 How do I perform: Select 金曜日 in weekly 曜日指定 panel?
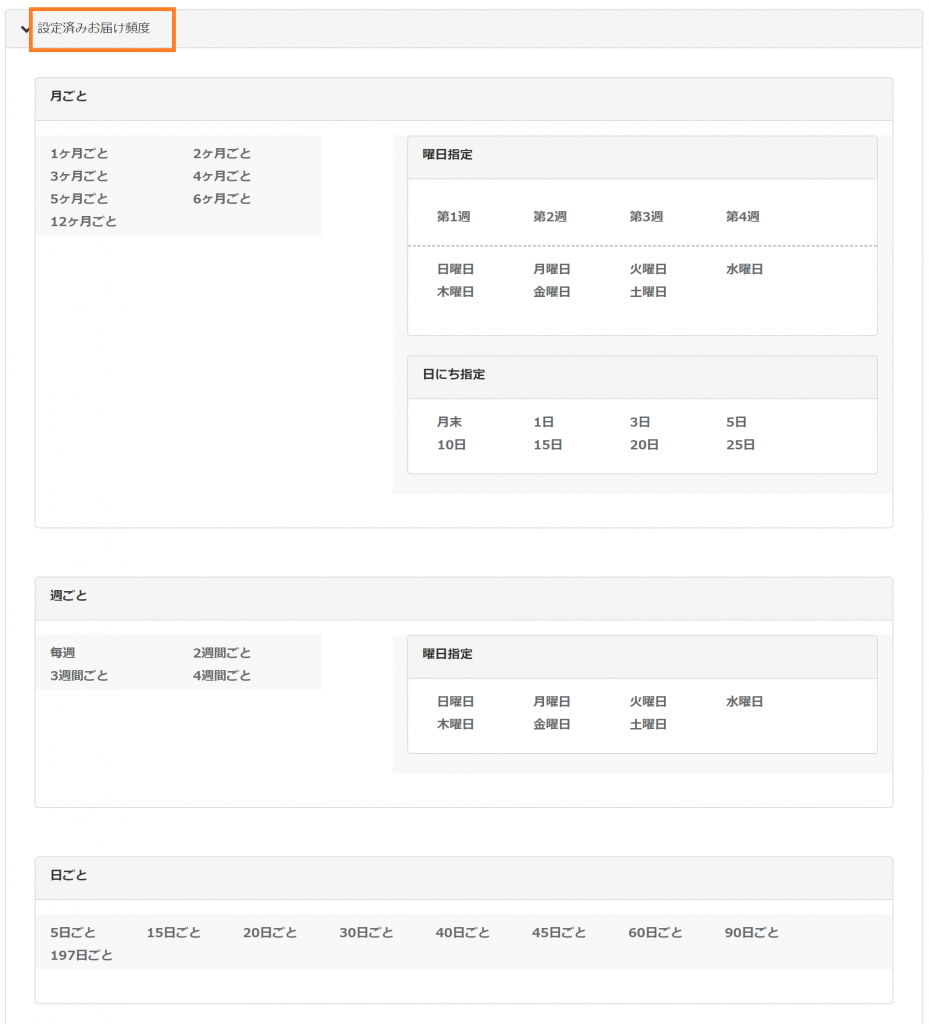[x=551, y=724]
